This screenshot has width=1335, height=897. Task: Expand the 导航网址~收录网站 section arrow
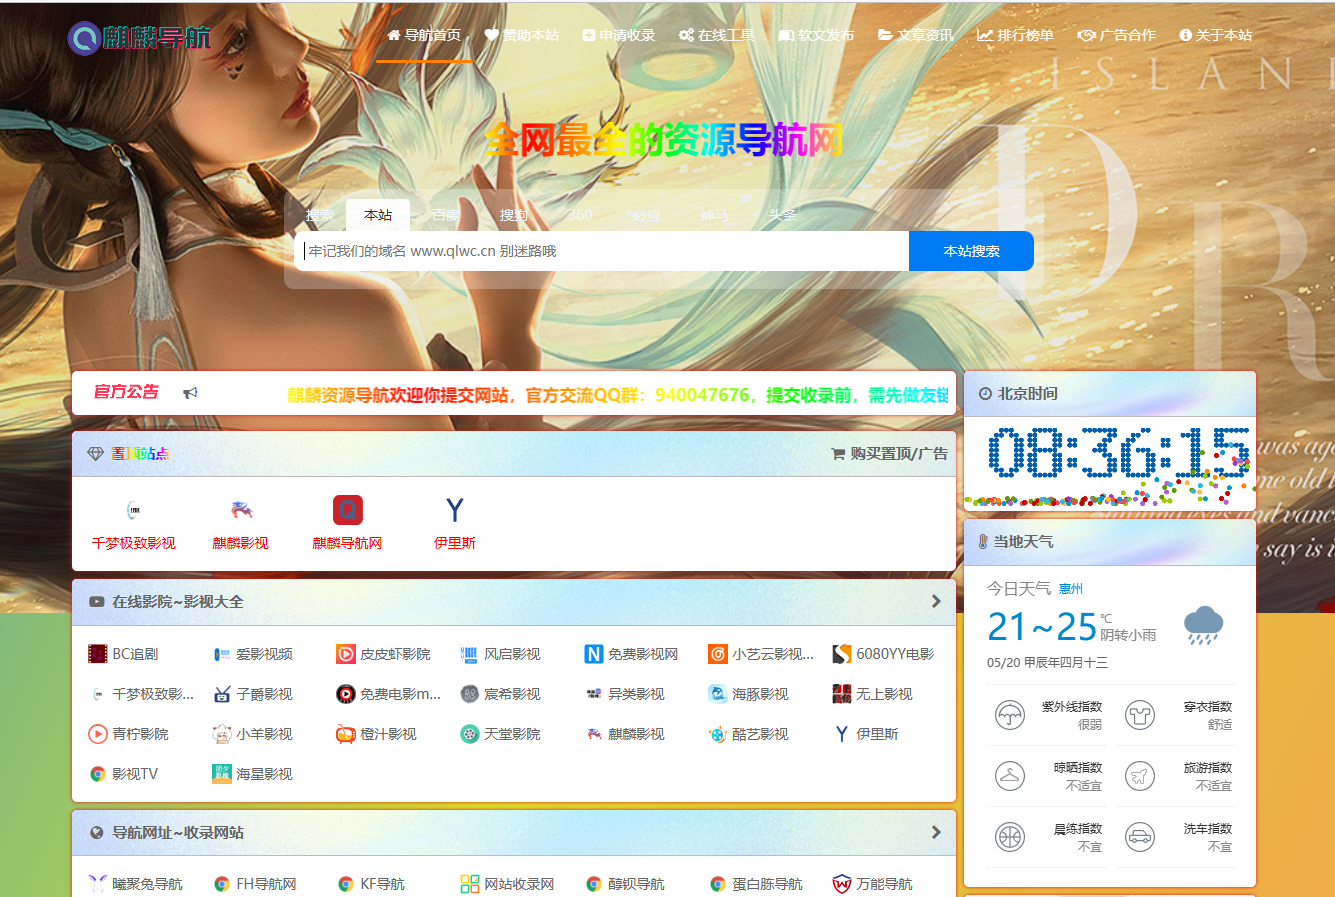tap(936, 832)
